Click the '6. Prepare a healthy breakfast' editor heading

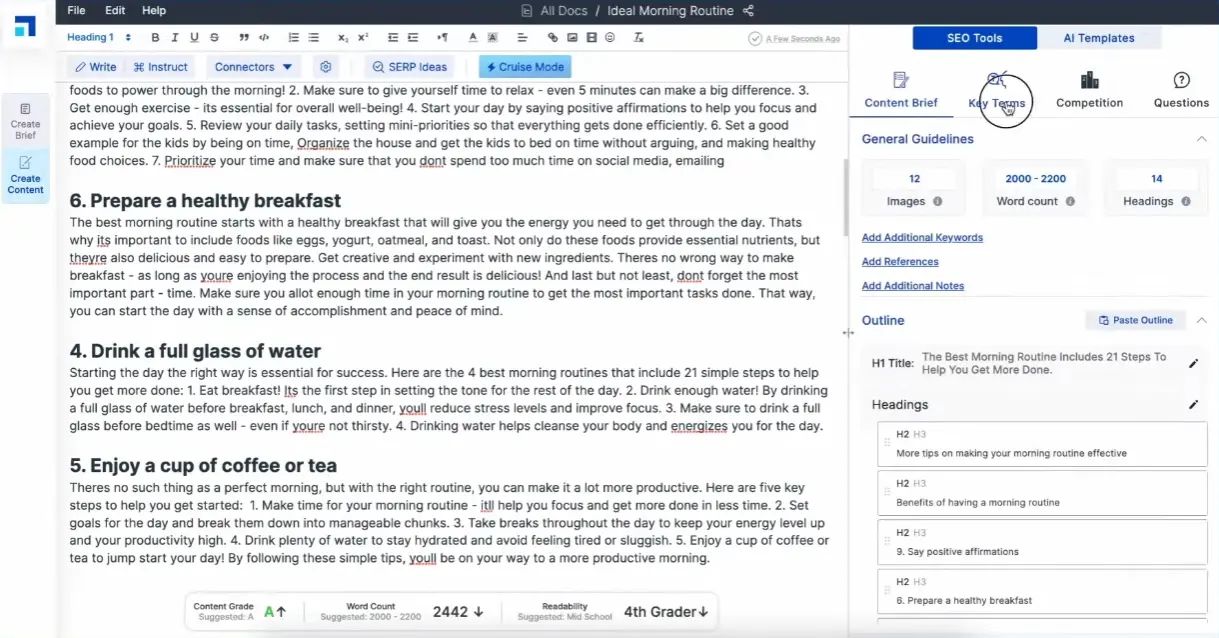point(205,201)
